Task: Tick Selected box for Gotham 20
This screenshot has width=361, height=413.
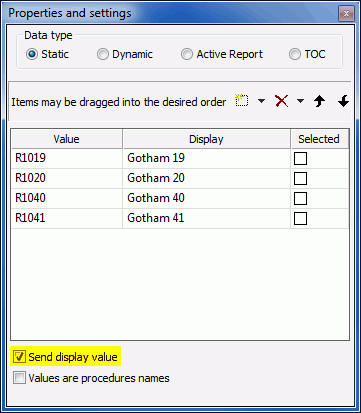Action: point(300,179)
